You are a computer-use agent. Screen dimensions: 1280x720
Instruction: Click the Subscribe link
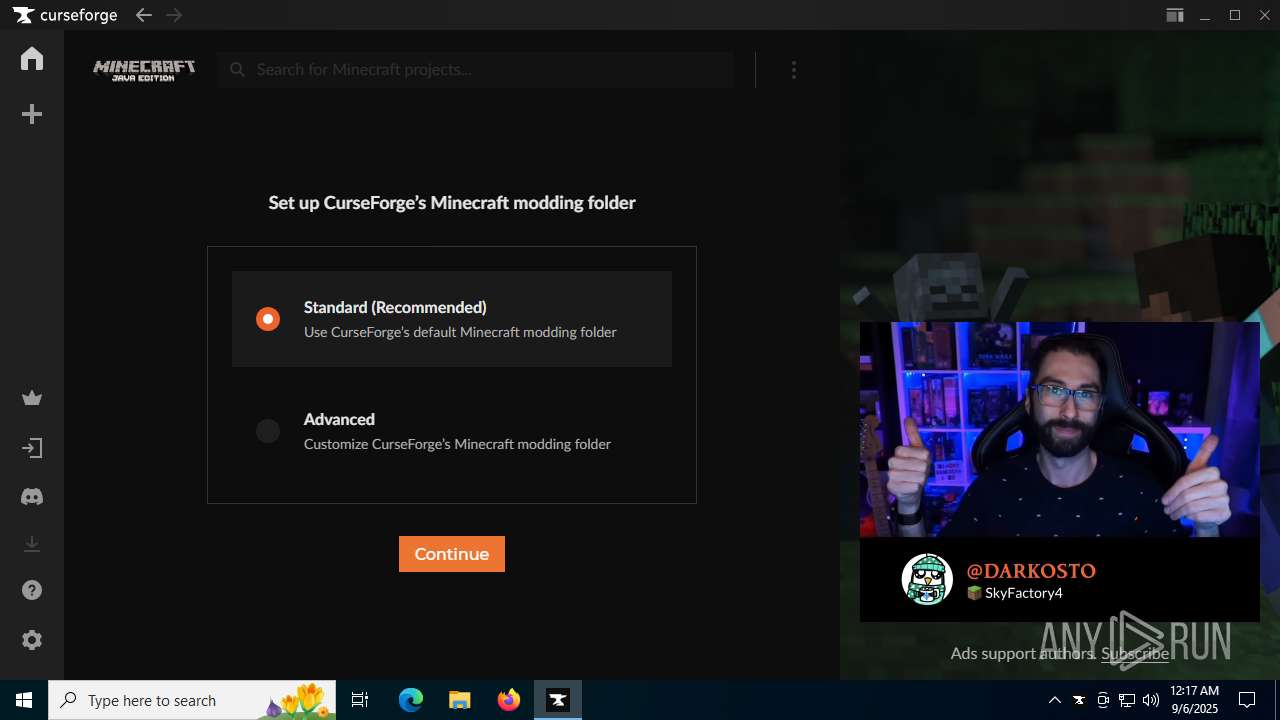(x=1135, y=653)
